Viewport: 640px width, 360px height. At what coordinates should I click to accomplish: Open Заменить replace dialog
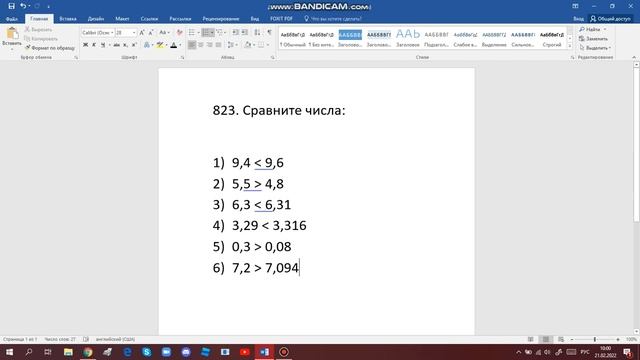point(593,39)
